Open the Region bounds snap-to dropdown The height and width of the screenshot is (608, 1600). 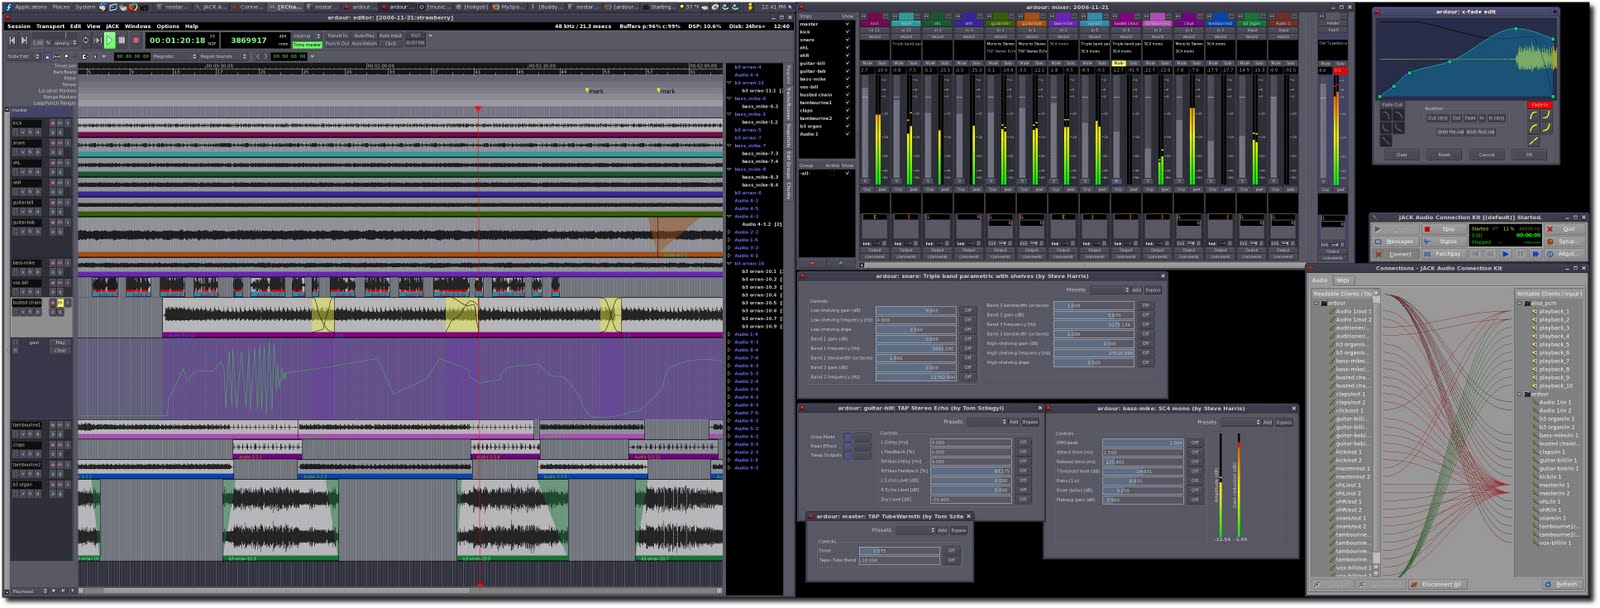[x=223, y=56]
